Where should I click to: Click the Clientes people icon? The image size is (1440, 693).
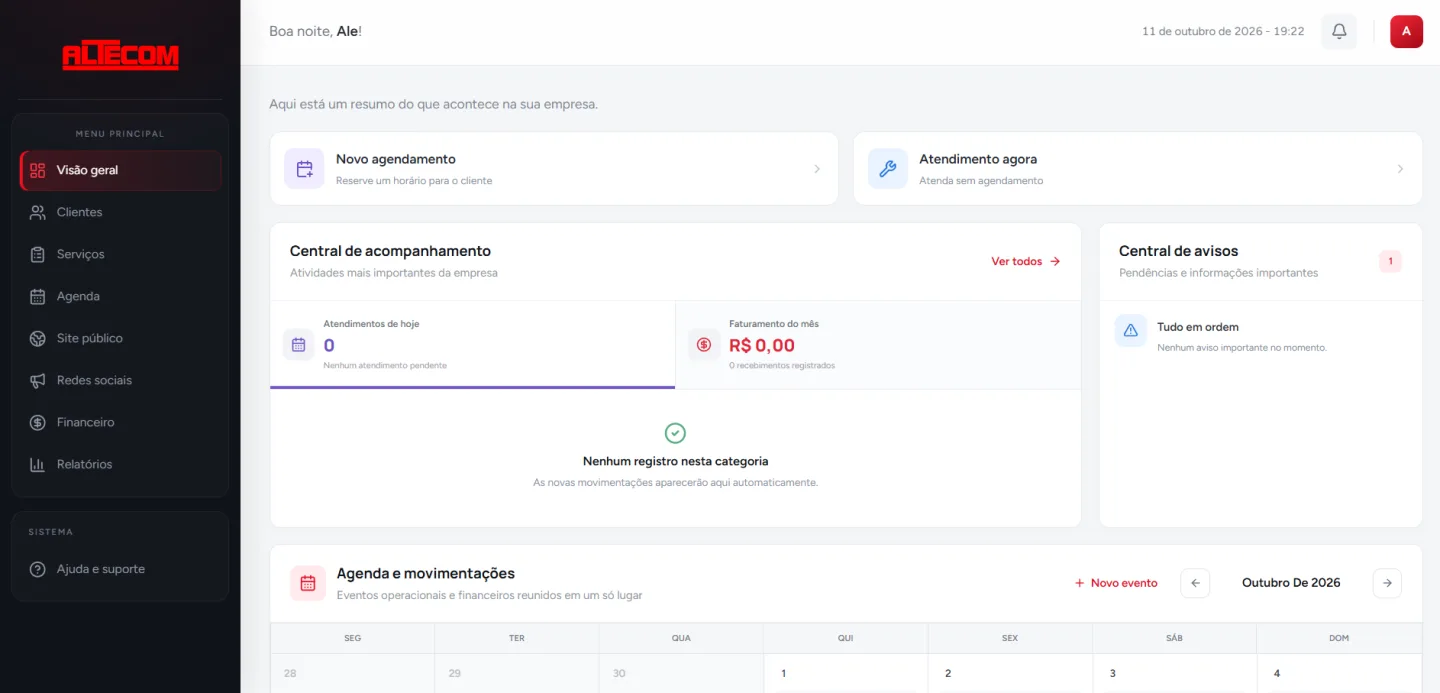38,212
